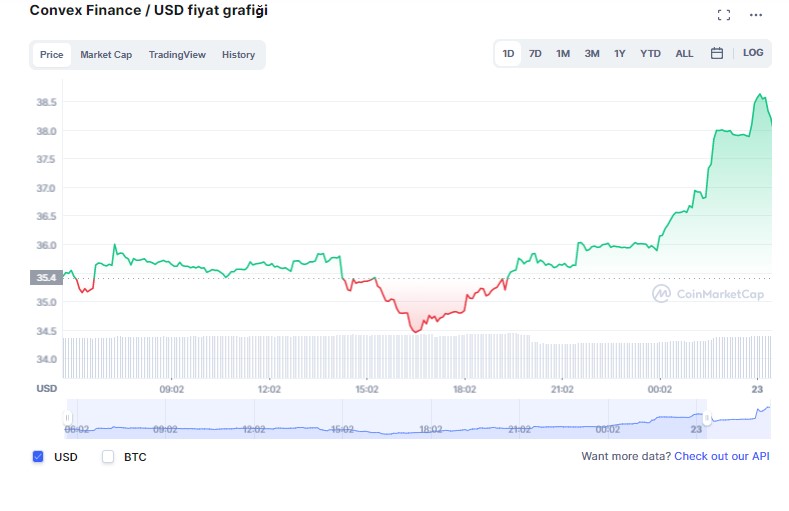The width and height of the screenshot is (789, 511).
Task: Click the 21:02 time axis label
Action: coord(562,389)
